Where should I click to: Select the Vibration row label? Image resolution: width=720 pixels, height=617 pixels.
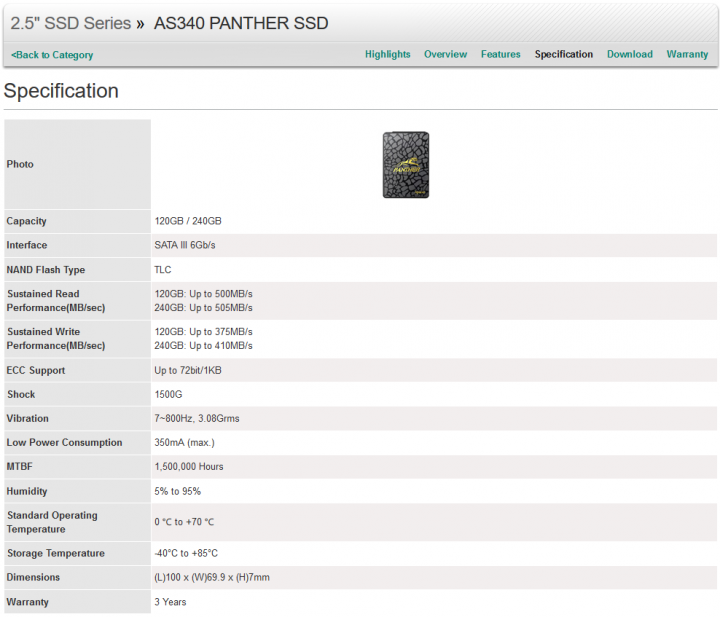click(28, 419)
